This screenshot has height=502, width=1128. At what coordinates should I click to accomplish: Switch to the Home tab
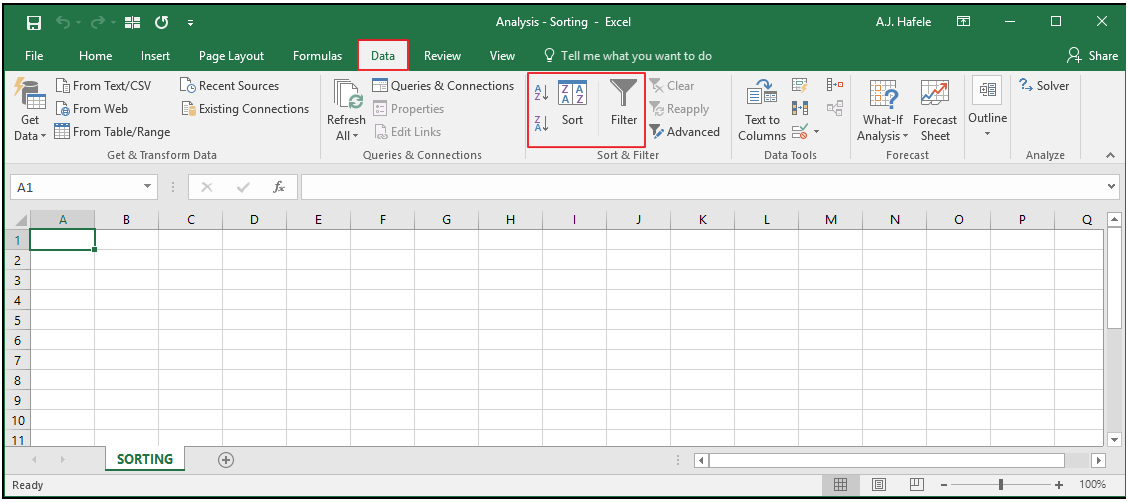(x=96, y=55)
